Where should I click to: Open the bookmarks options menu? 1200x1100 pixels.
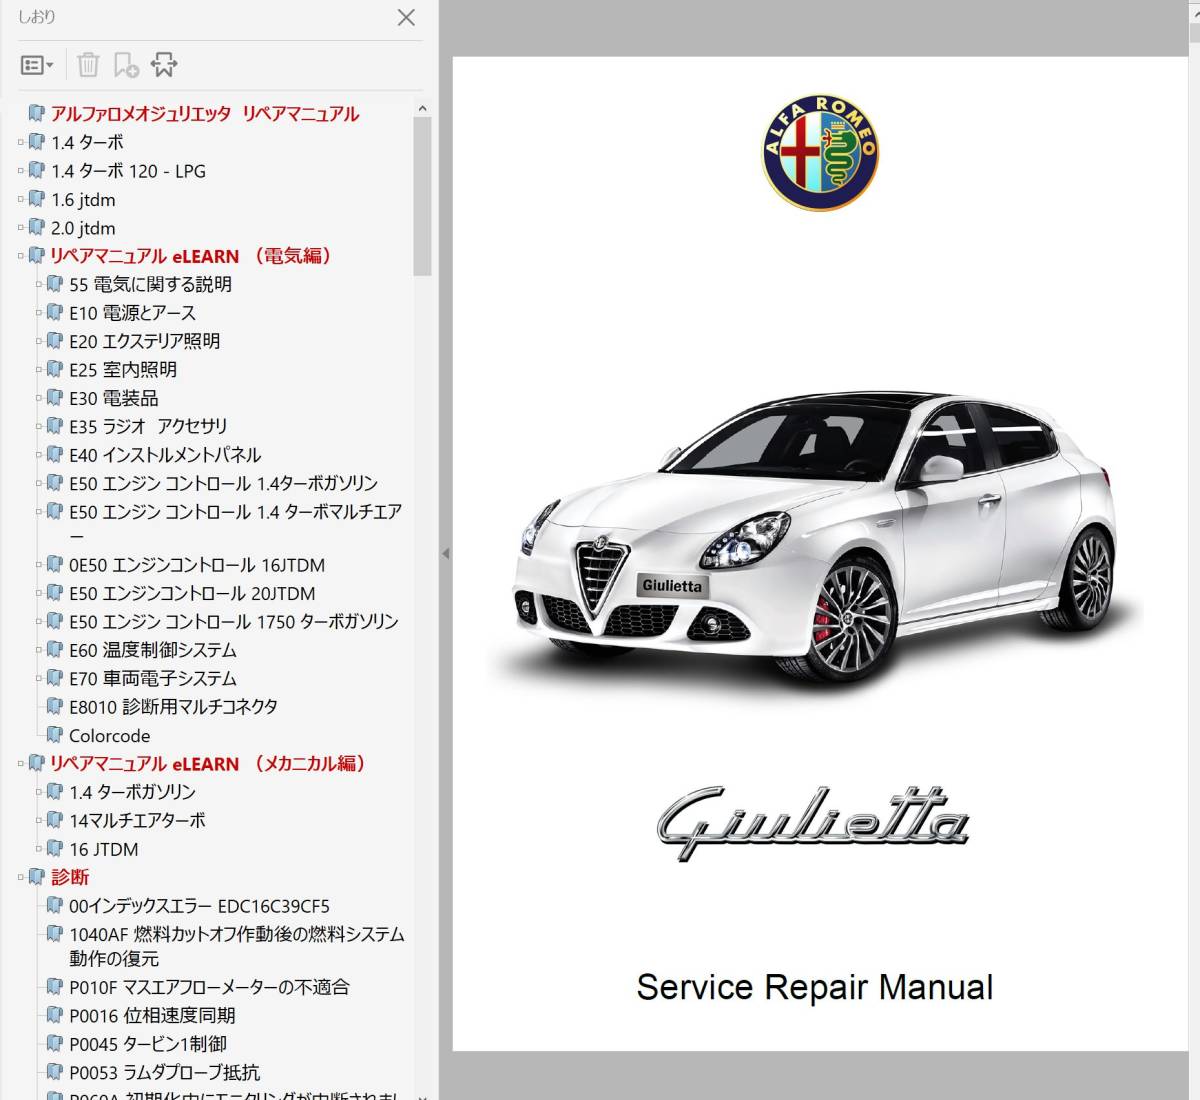[x=37, y=65]
